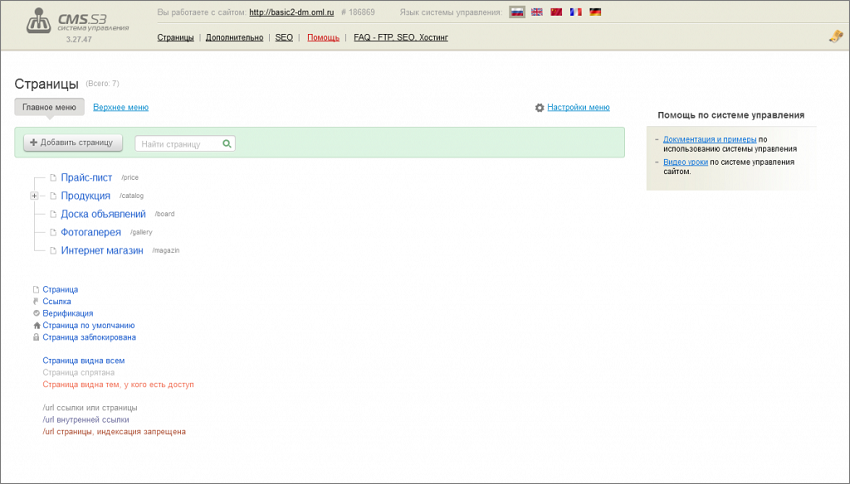Click the /price URL text
This screenshot has width=850, height=484.
click(x=130, y=178)
